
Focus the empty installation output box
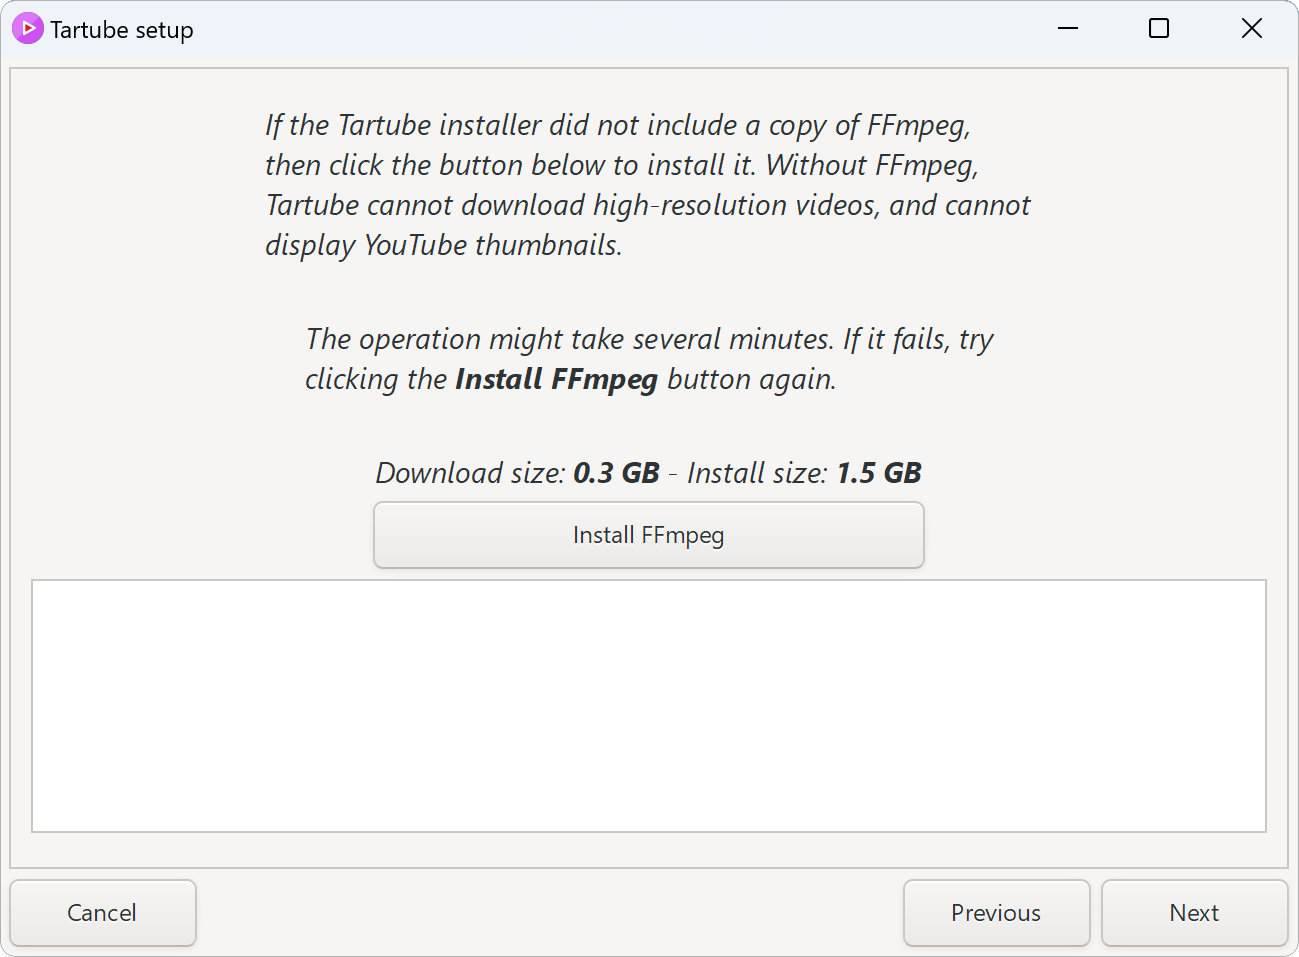(649, 706)
